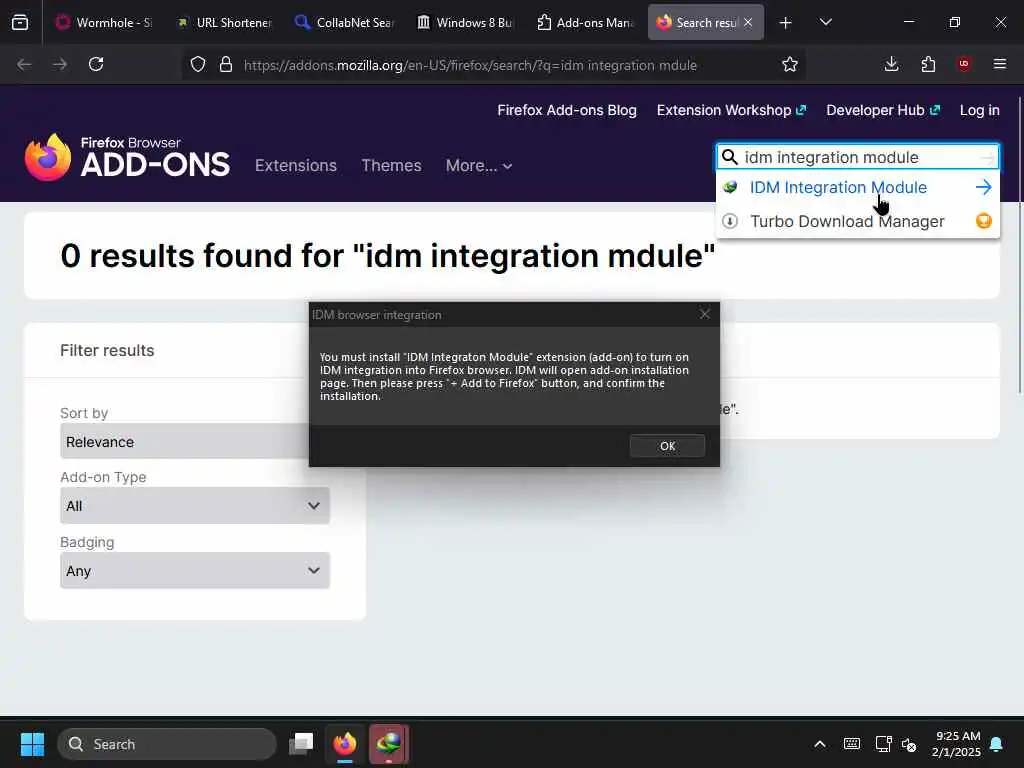The image size is (1024, 768).
Task: Switch to the Windows 8 Builds tab
Action: click(x=465, y=22)
